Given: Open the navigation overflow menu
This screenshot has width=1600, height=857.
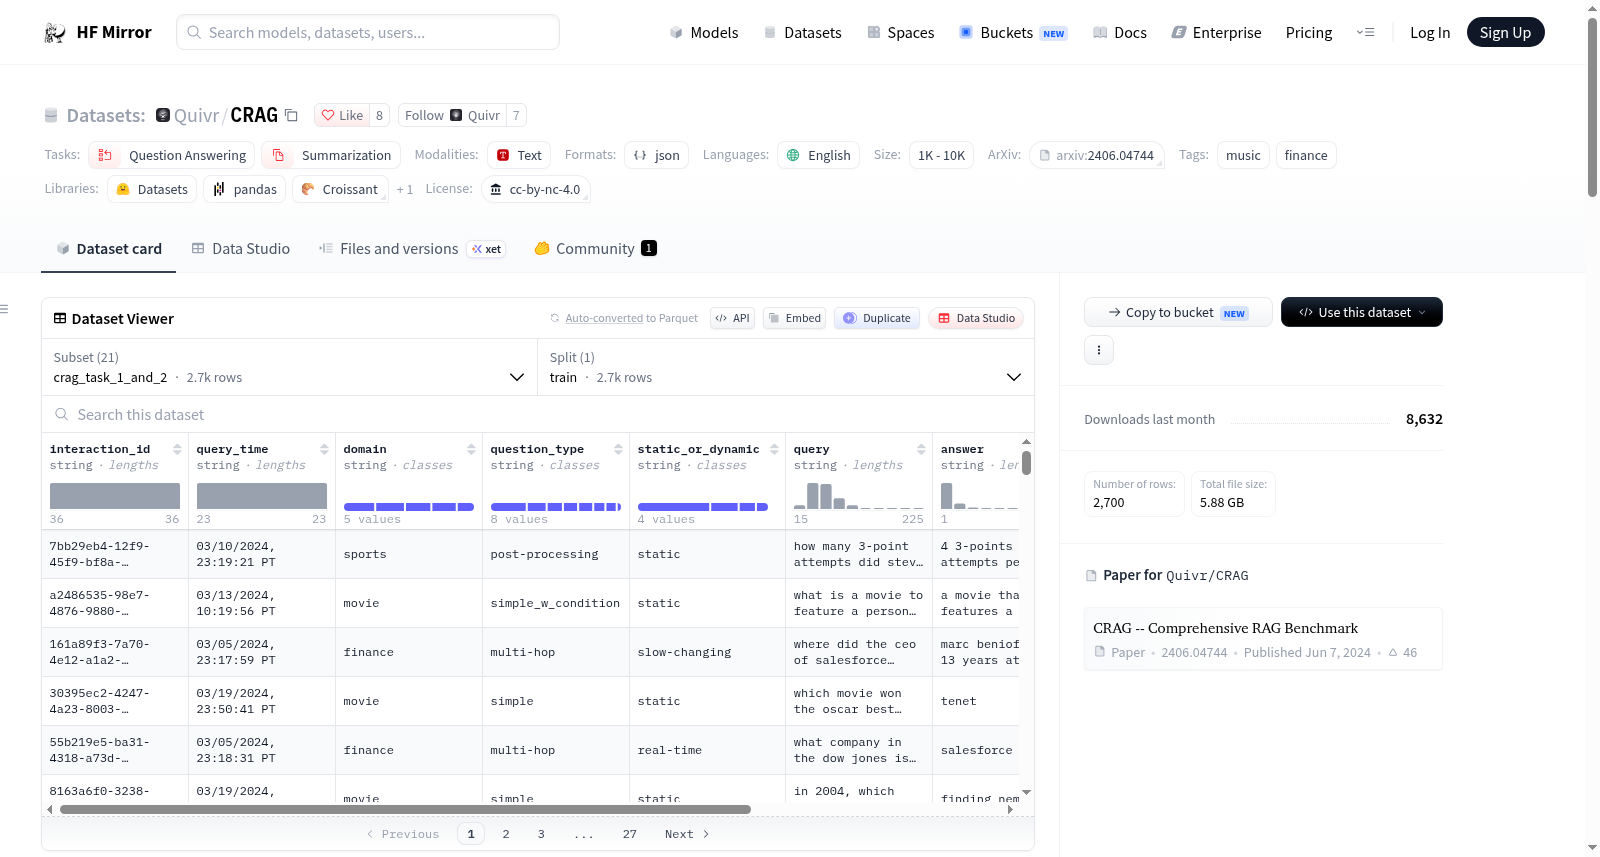Looking at the screenshot, I should click(x=1365, y=32).
